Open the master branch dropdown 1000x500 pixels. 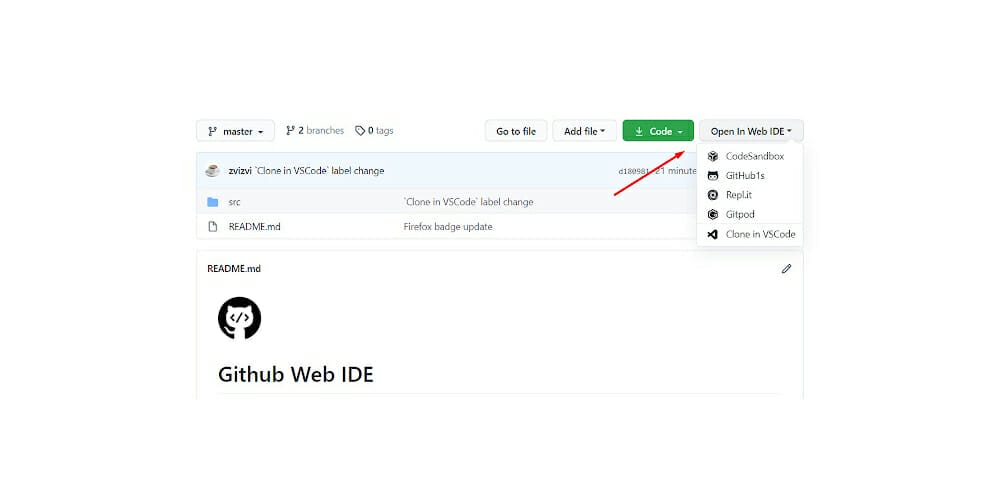(x=235, y=131)
